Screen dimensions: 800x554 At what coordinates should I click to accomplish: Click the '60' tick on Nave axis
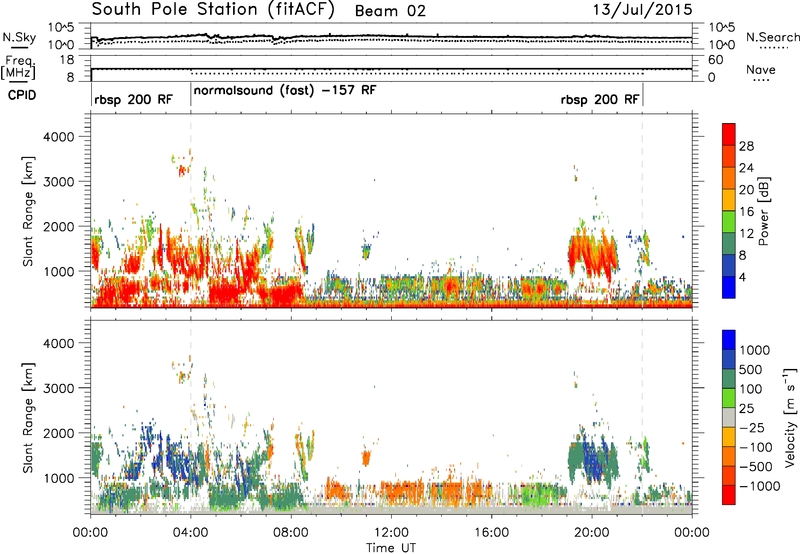pos(715,60)
